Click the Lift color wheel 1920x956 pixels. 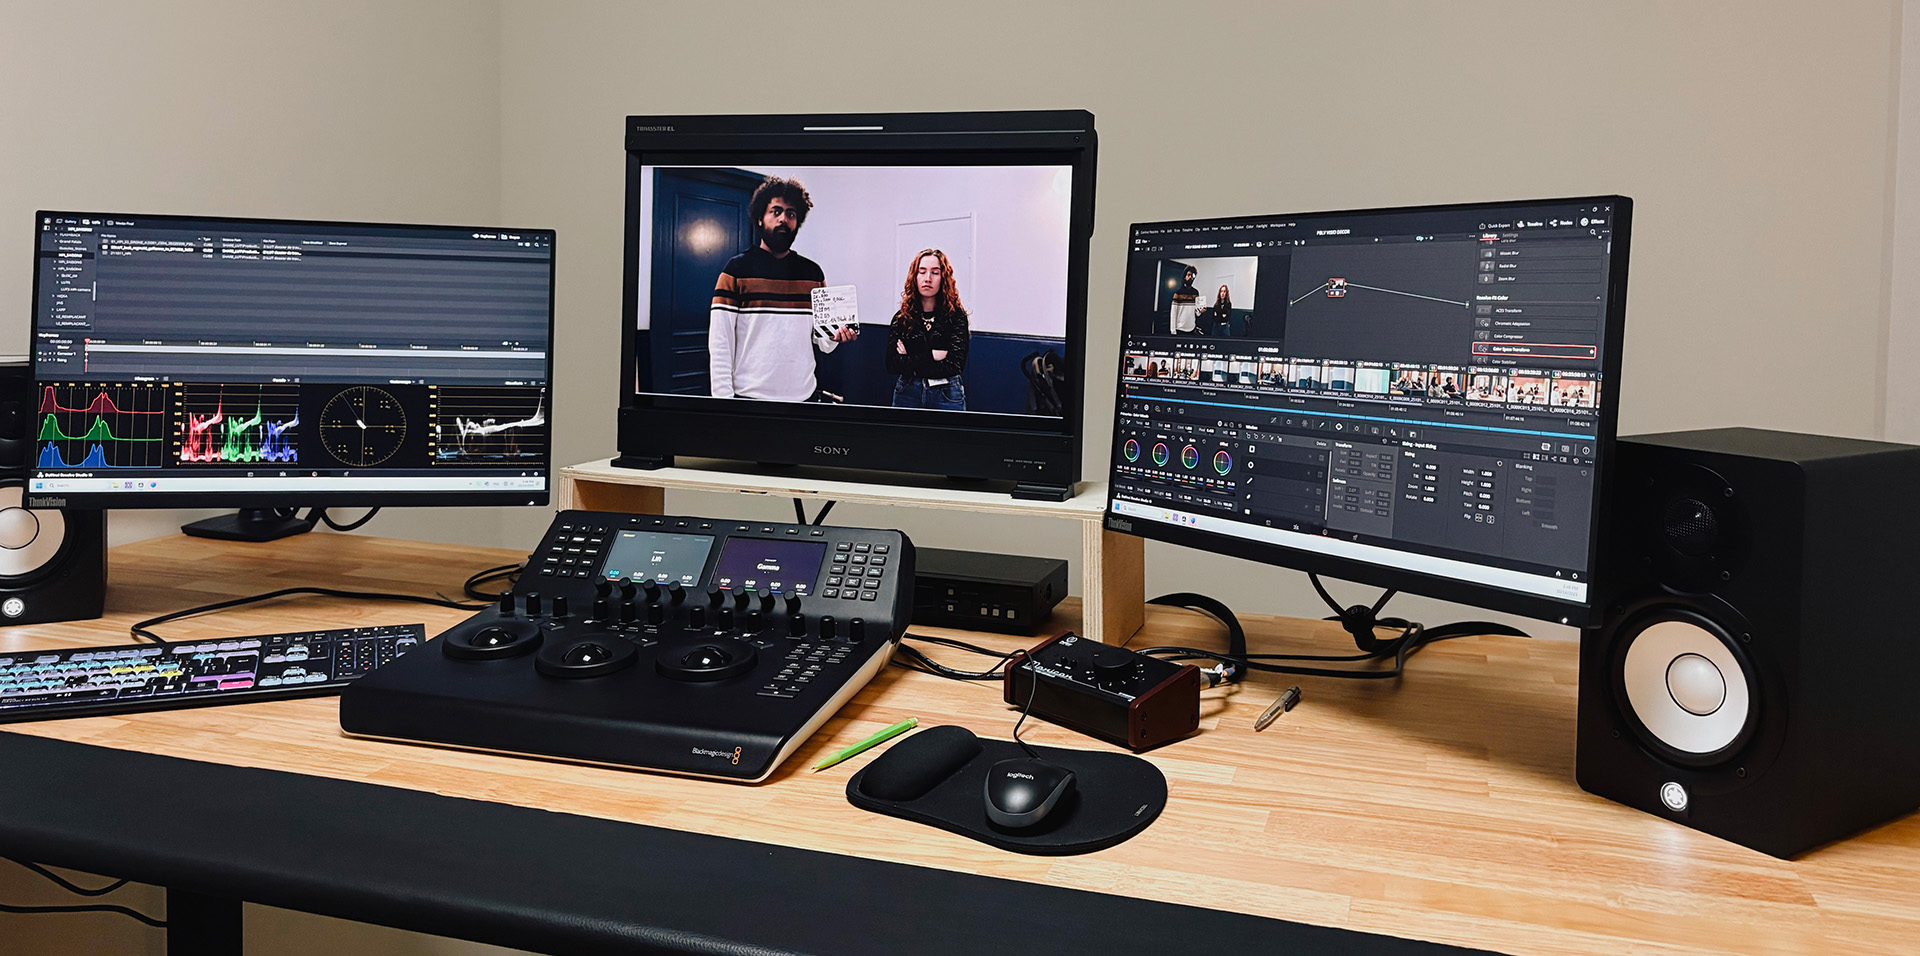click(x=1131, y=451)
